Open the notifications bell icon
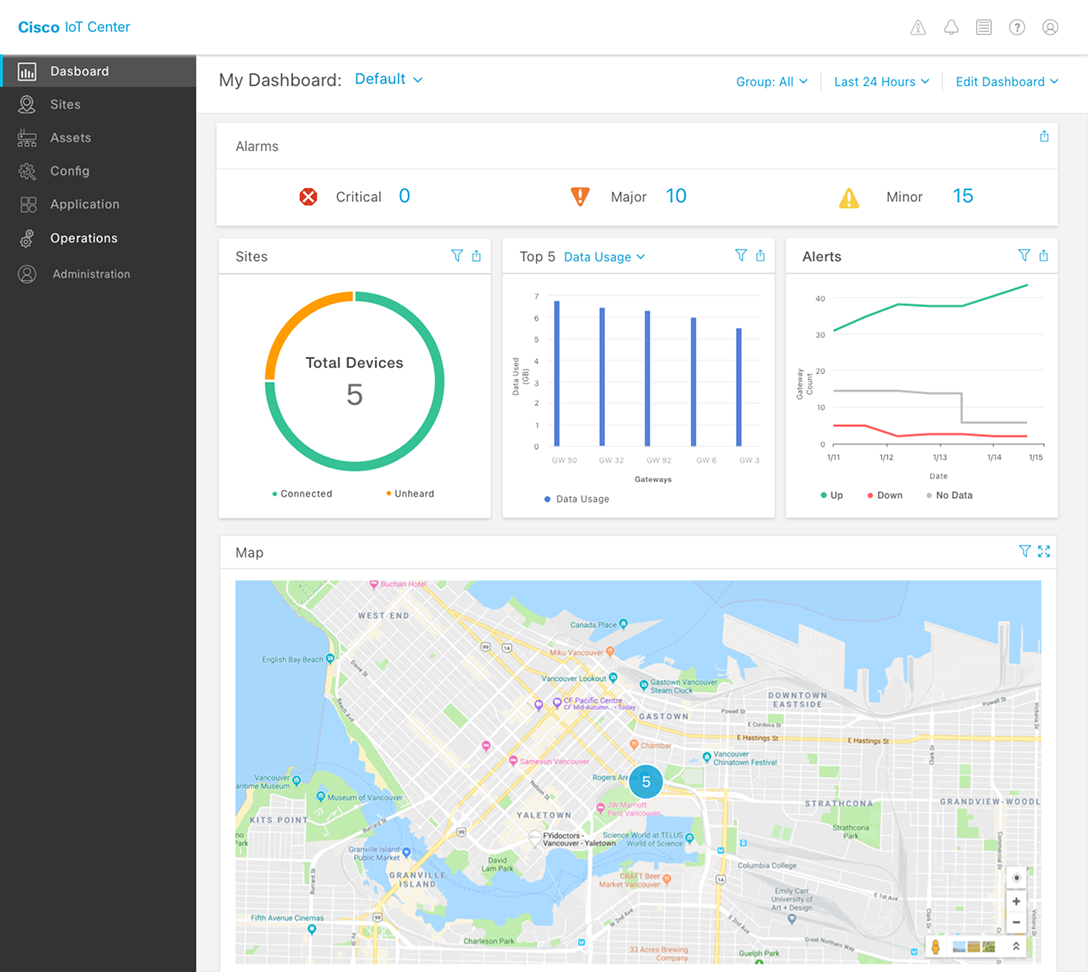 pos(951,27)
